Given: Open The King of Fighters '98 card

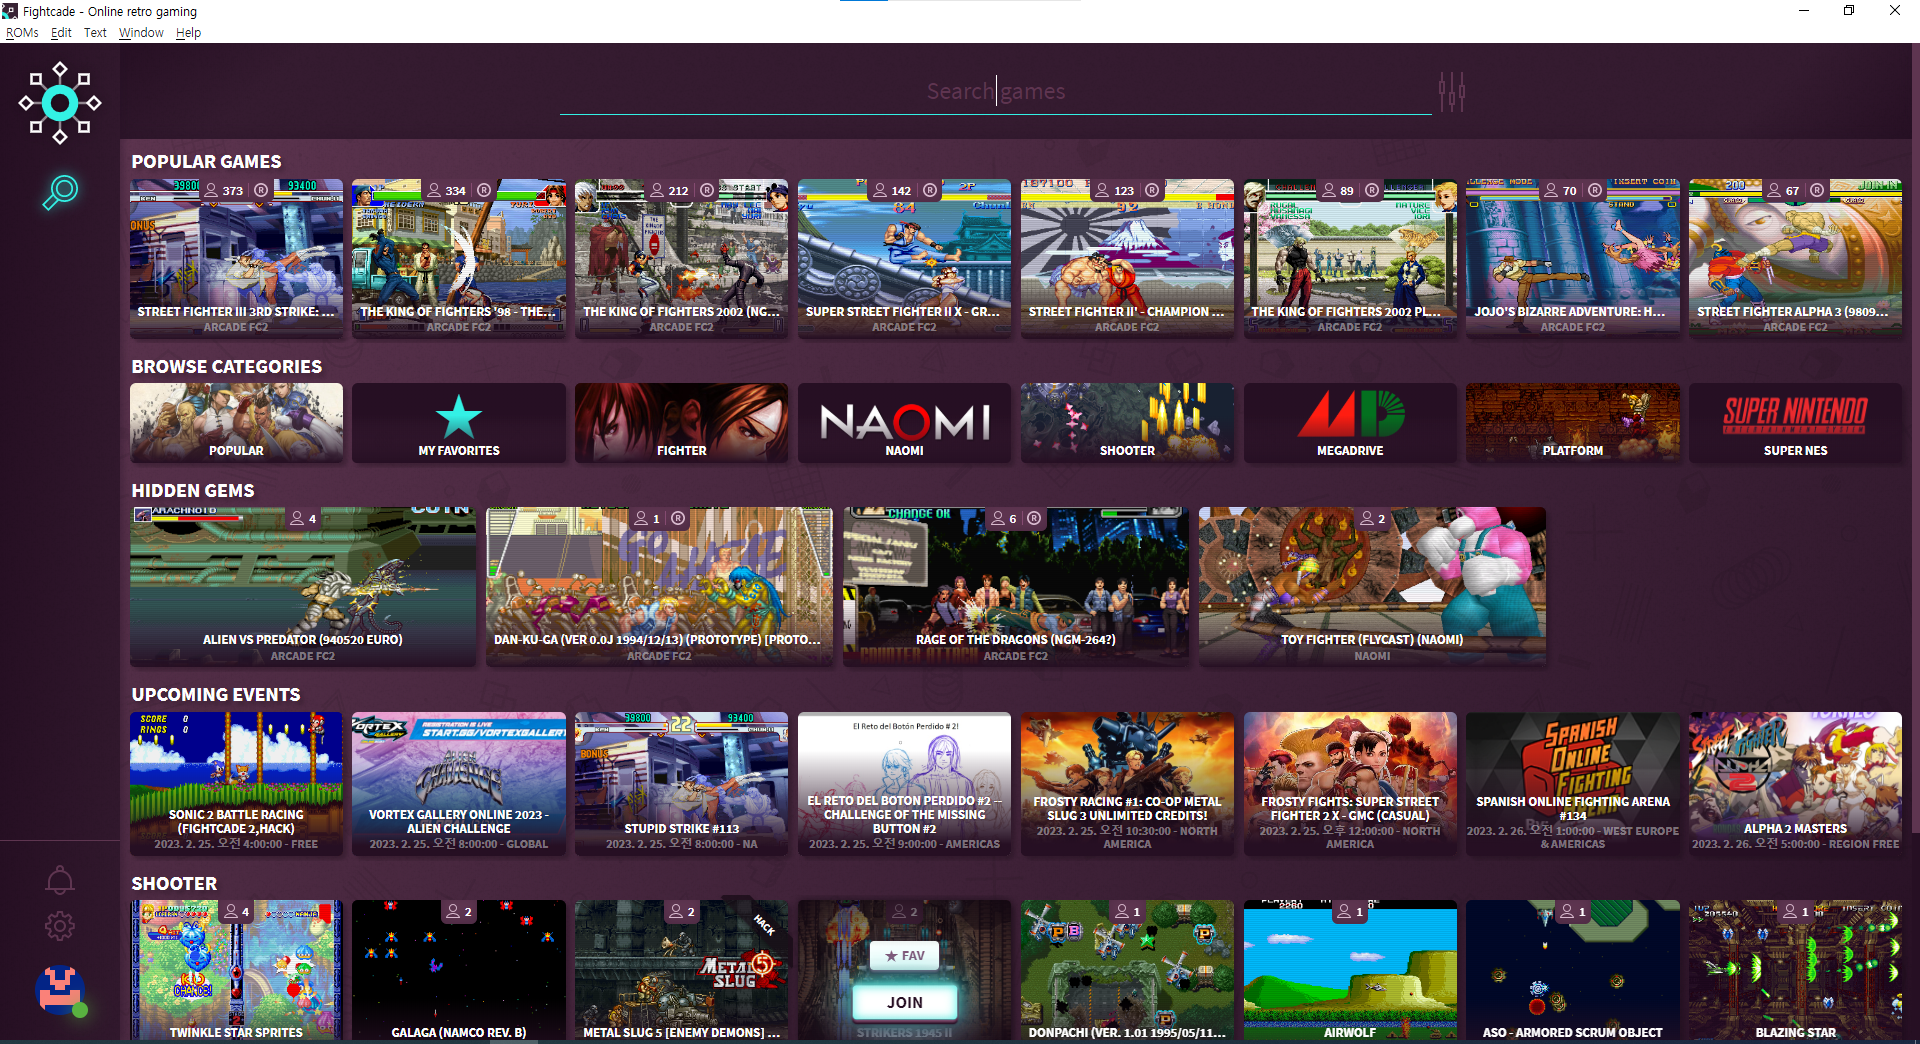Looking at the screenshot, I should click(459, 258).
